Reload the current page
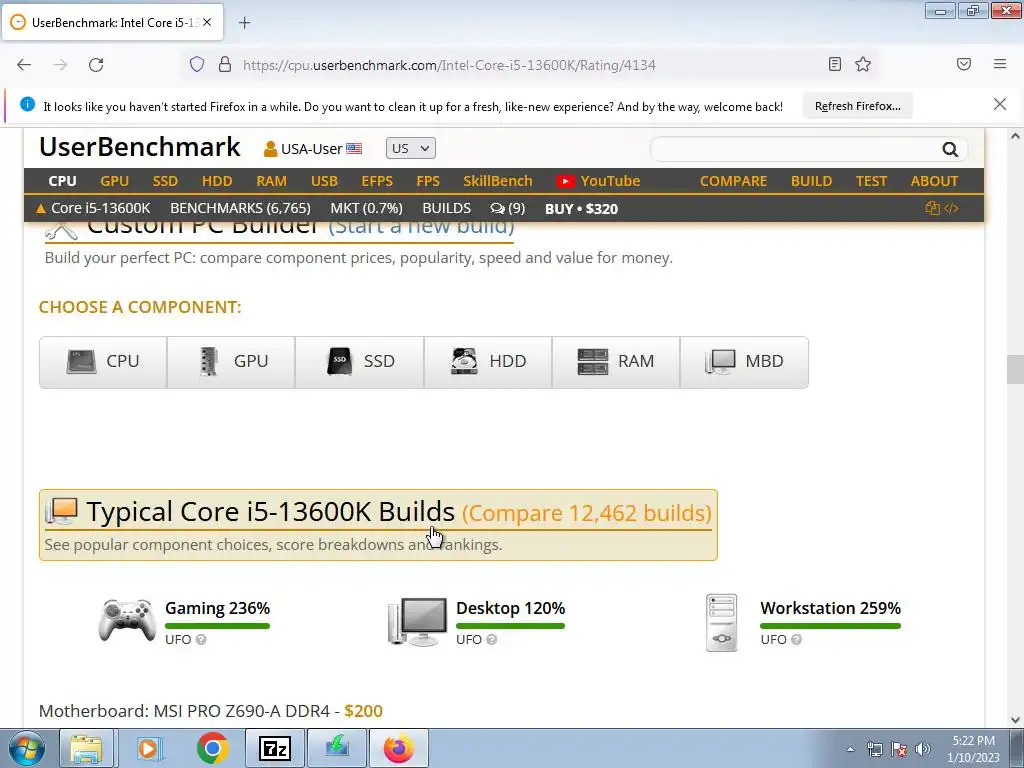This screenshot has width=1024, height=768. [x=96, y=65]
